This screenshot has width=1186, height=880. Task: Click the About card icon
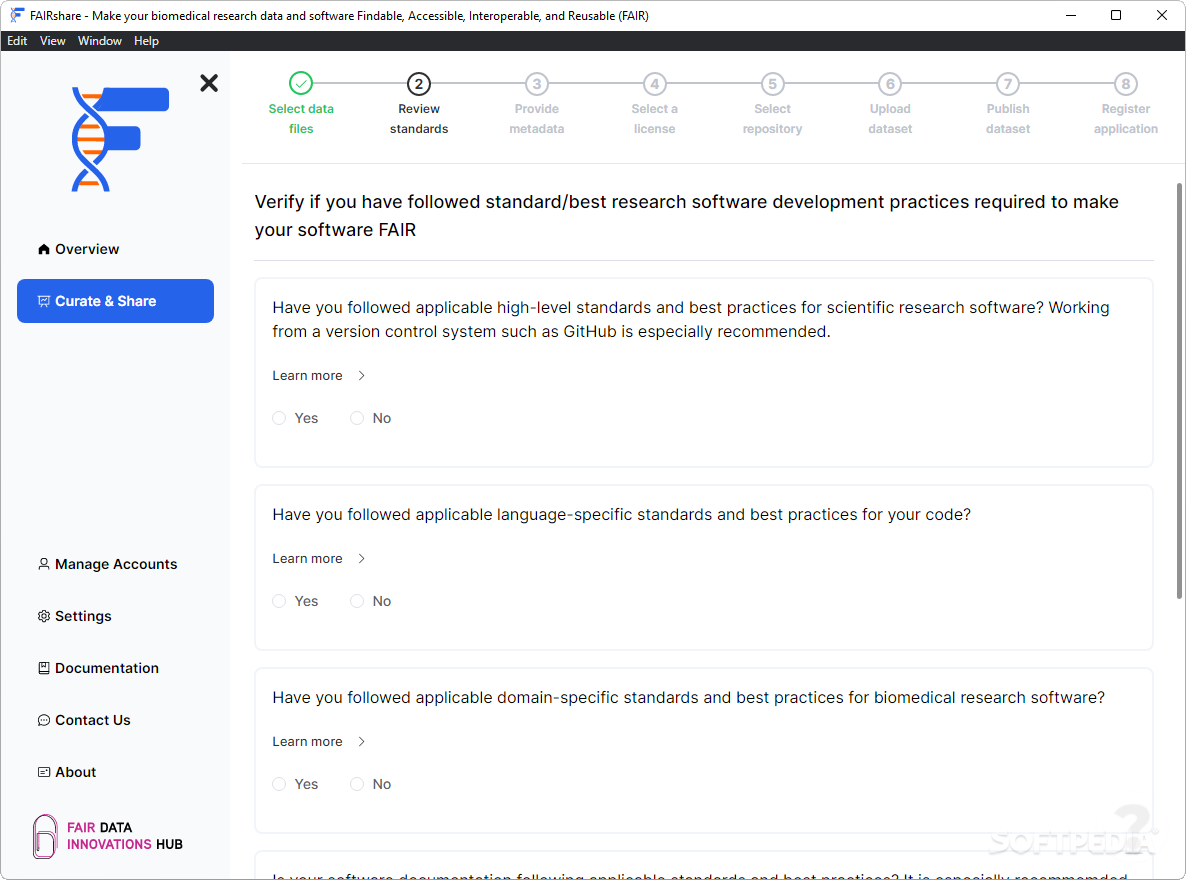click(44, 772)
